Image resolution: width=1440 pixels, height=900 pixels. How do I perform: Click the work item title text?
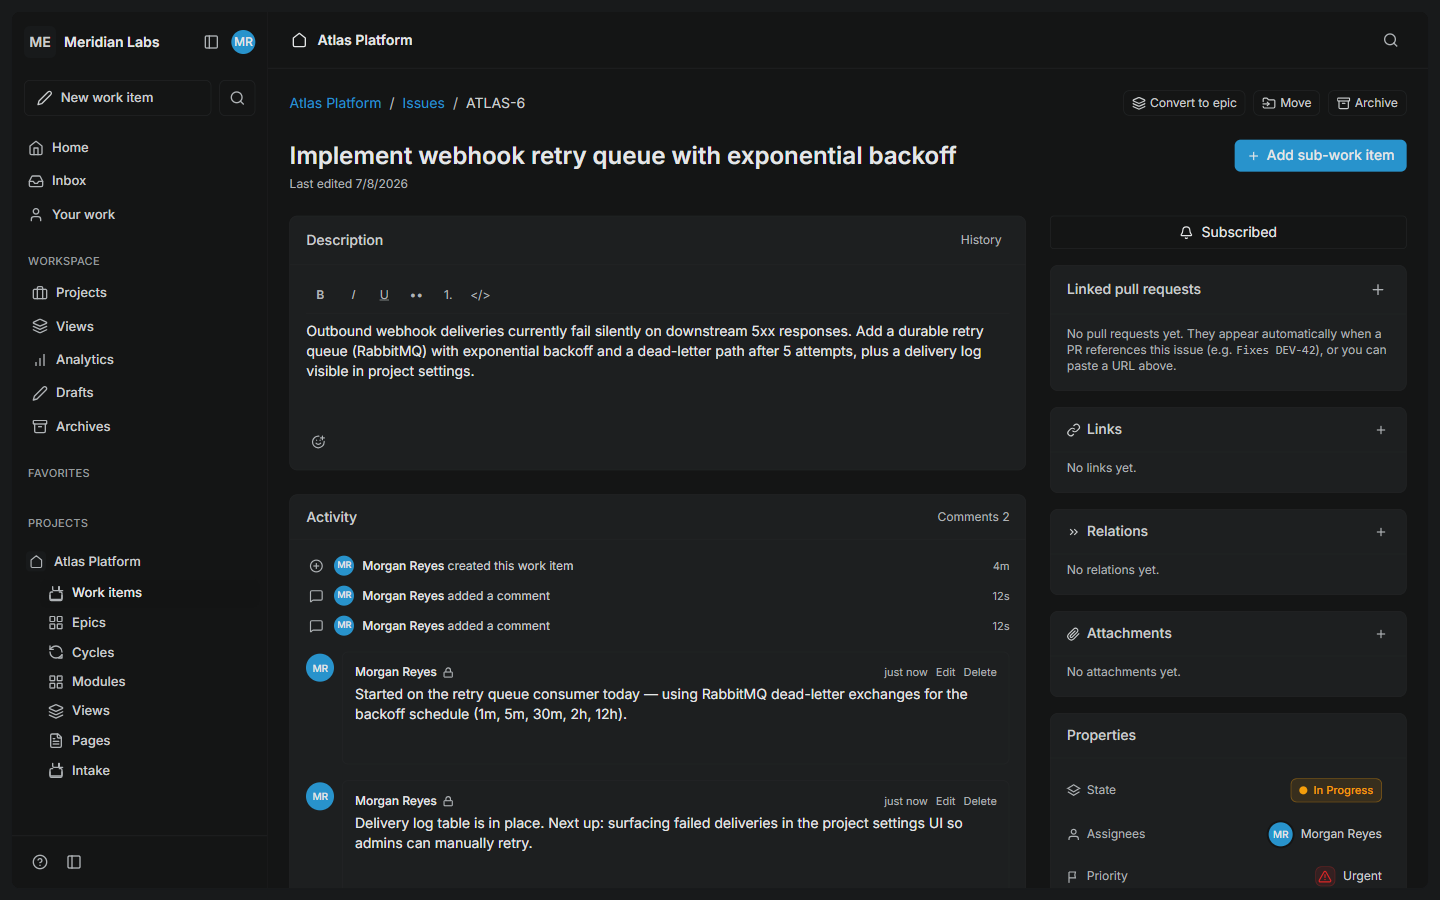(622, 156)
